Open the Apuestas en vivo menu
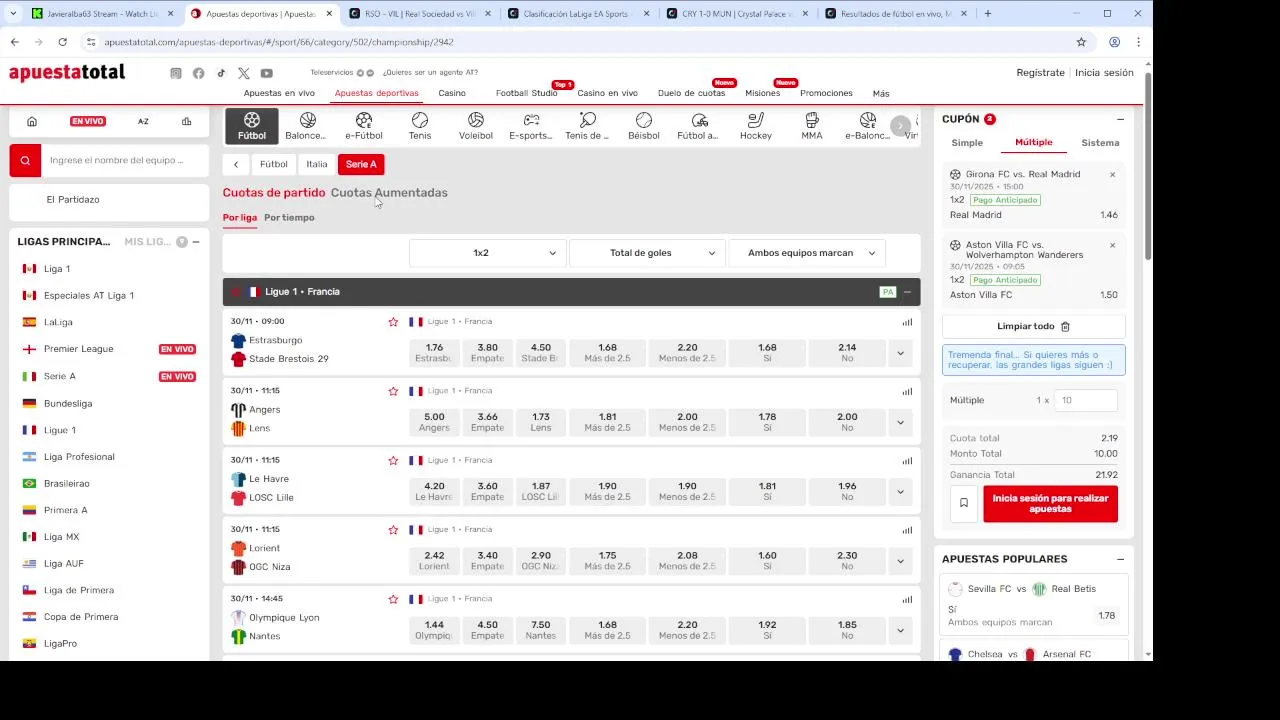The height and width of the screenshot is (720, 1280). (279, 93)
